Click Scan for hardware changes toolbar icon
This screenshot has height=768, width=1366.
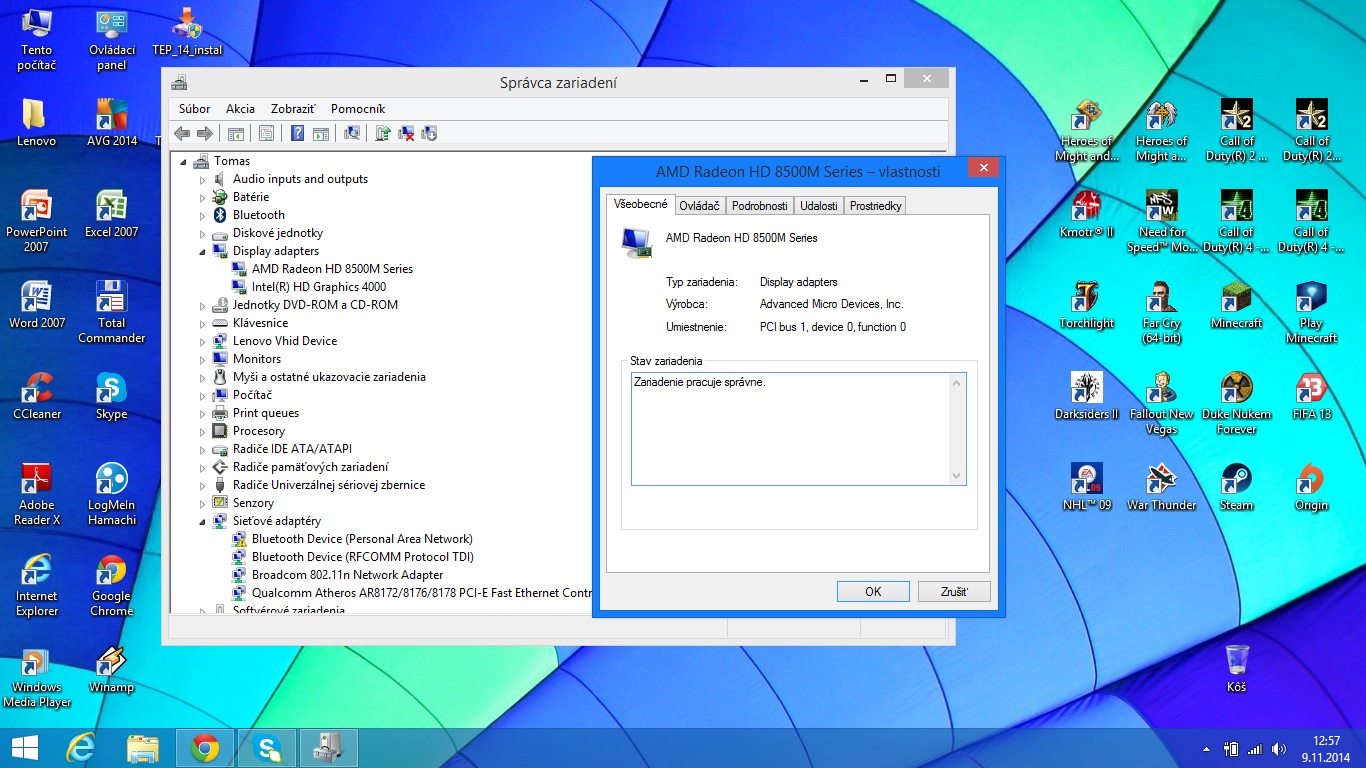tap(352, 133)
